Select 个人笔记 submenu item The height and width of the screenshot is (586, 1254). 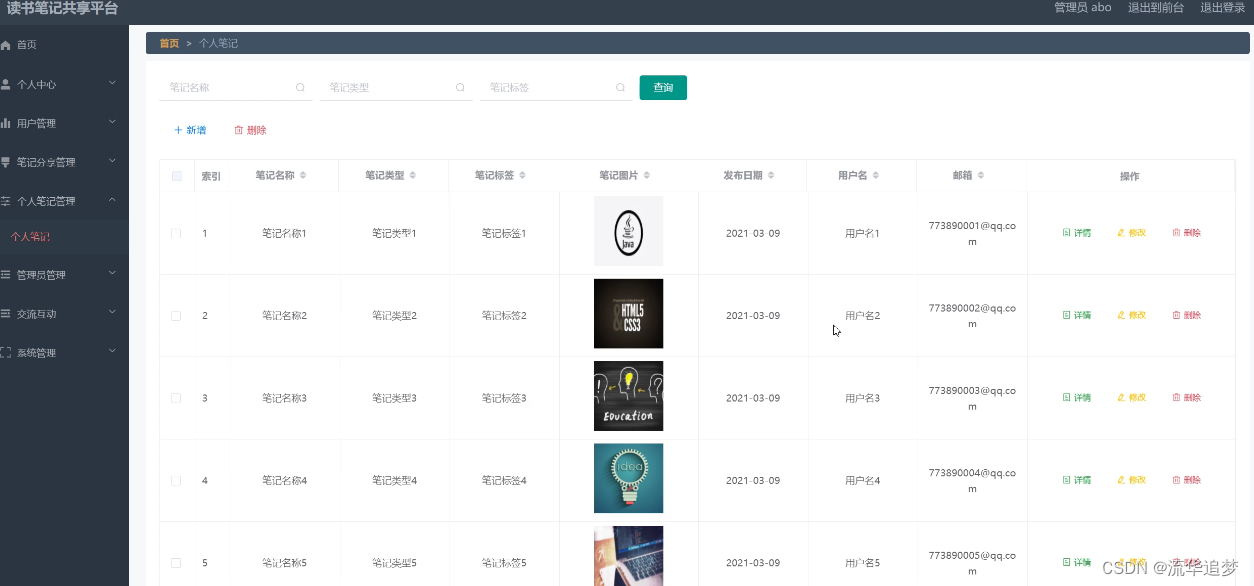point(64,237)
